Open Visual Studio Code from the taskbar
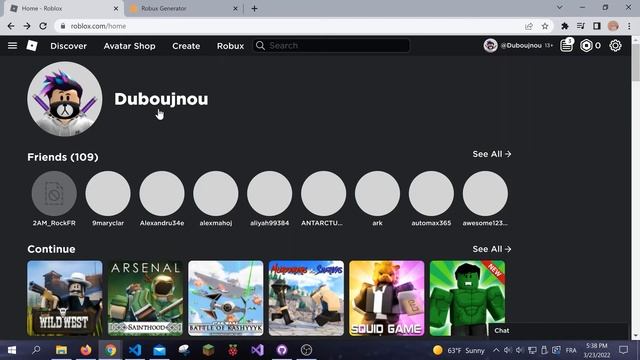This screenshot has width=640, height=360. (x=135, y=350)
